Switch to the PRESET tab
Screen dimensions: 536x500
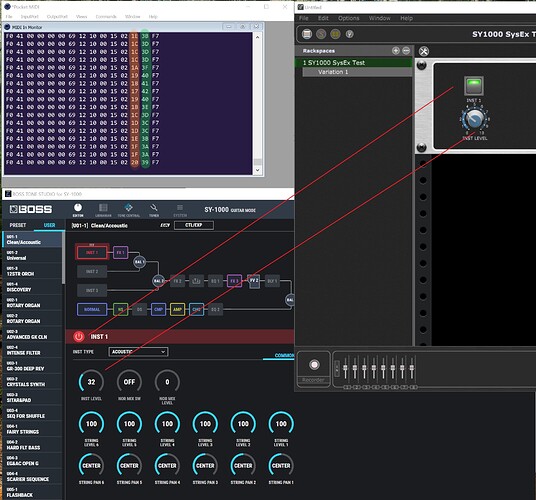[18, 225]
